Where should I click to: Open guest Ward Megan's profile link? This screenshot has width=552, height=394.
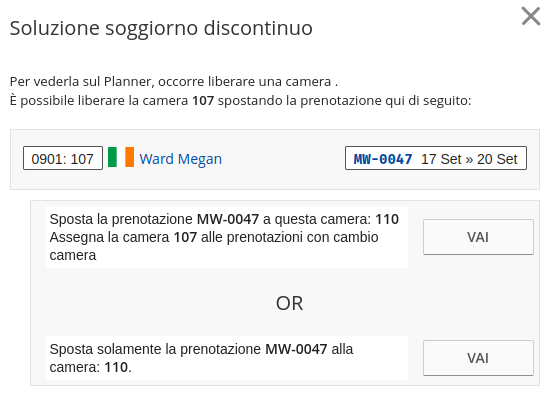click(181, 159)
